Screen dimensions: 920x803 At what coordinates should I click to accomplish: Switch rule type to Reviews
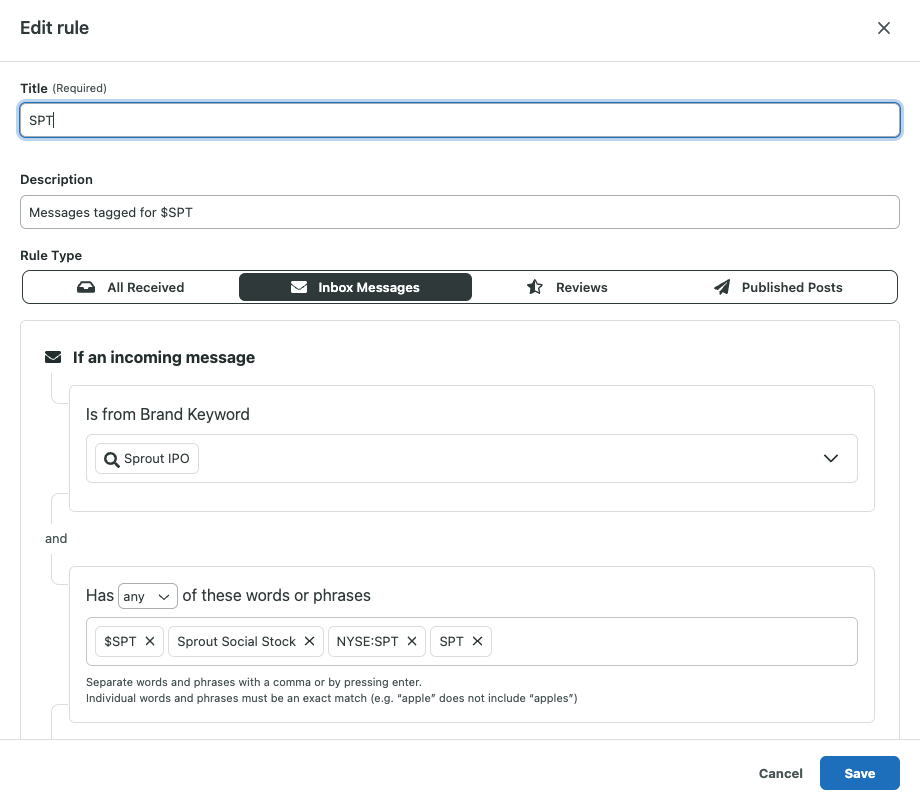coord(567,287)
